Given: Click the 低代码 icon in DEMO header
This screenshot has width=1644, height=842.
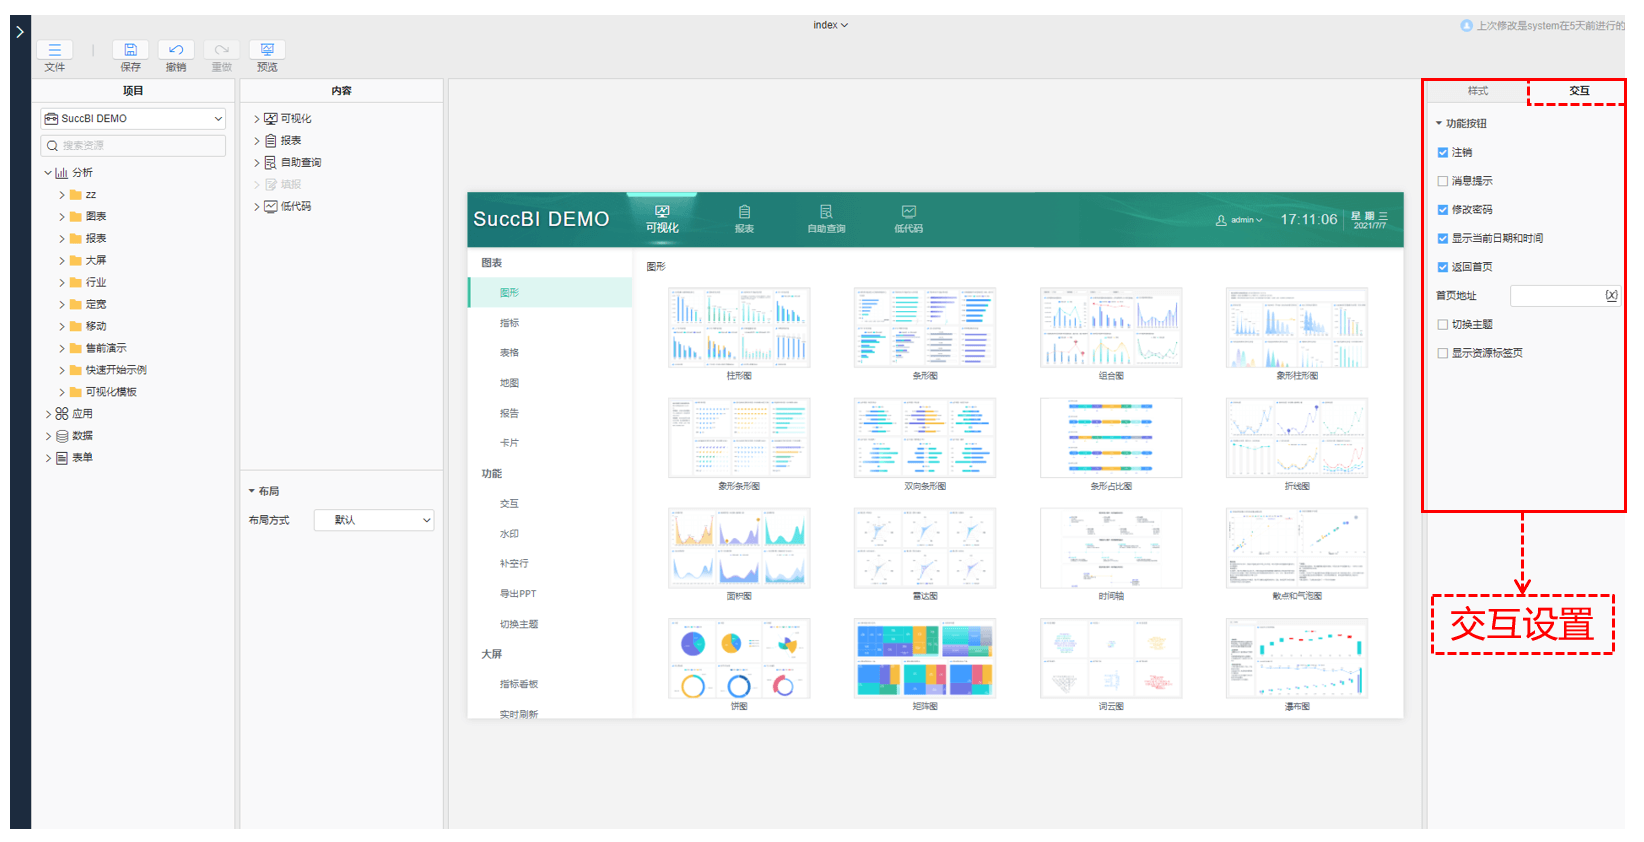Looking at the screenshot, I should pos(908,212).
